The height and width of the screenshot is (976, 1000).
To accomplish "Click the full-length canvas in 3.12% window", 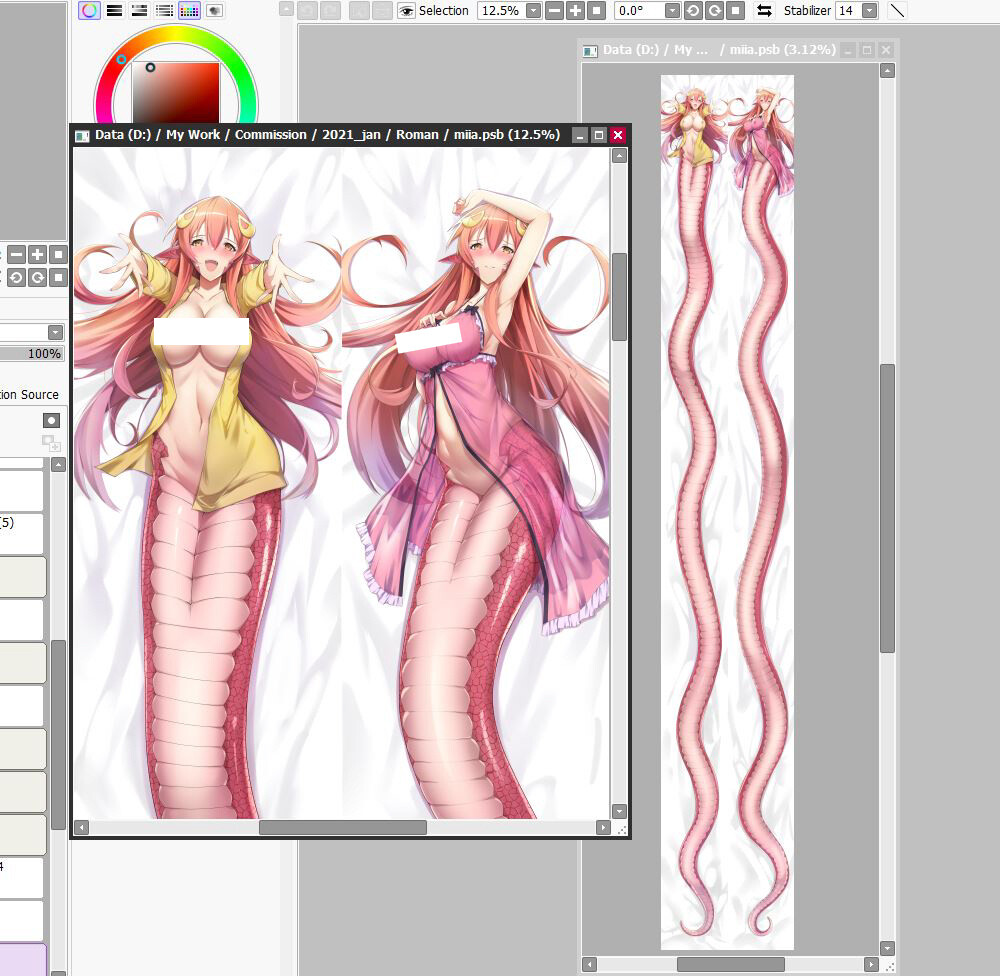I will click(x=728, y=512).
